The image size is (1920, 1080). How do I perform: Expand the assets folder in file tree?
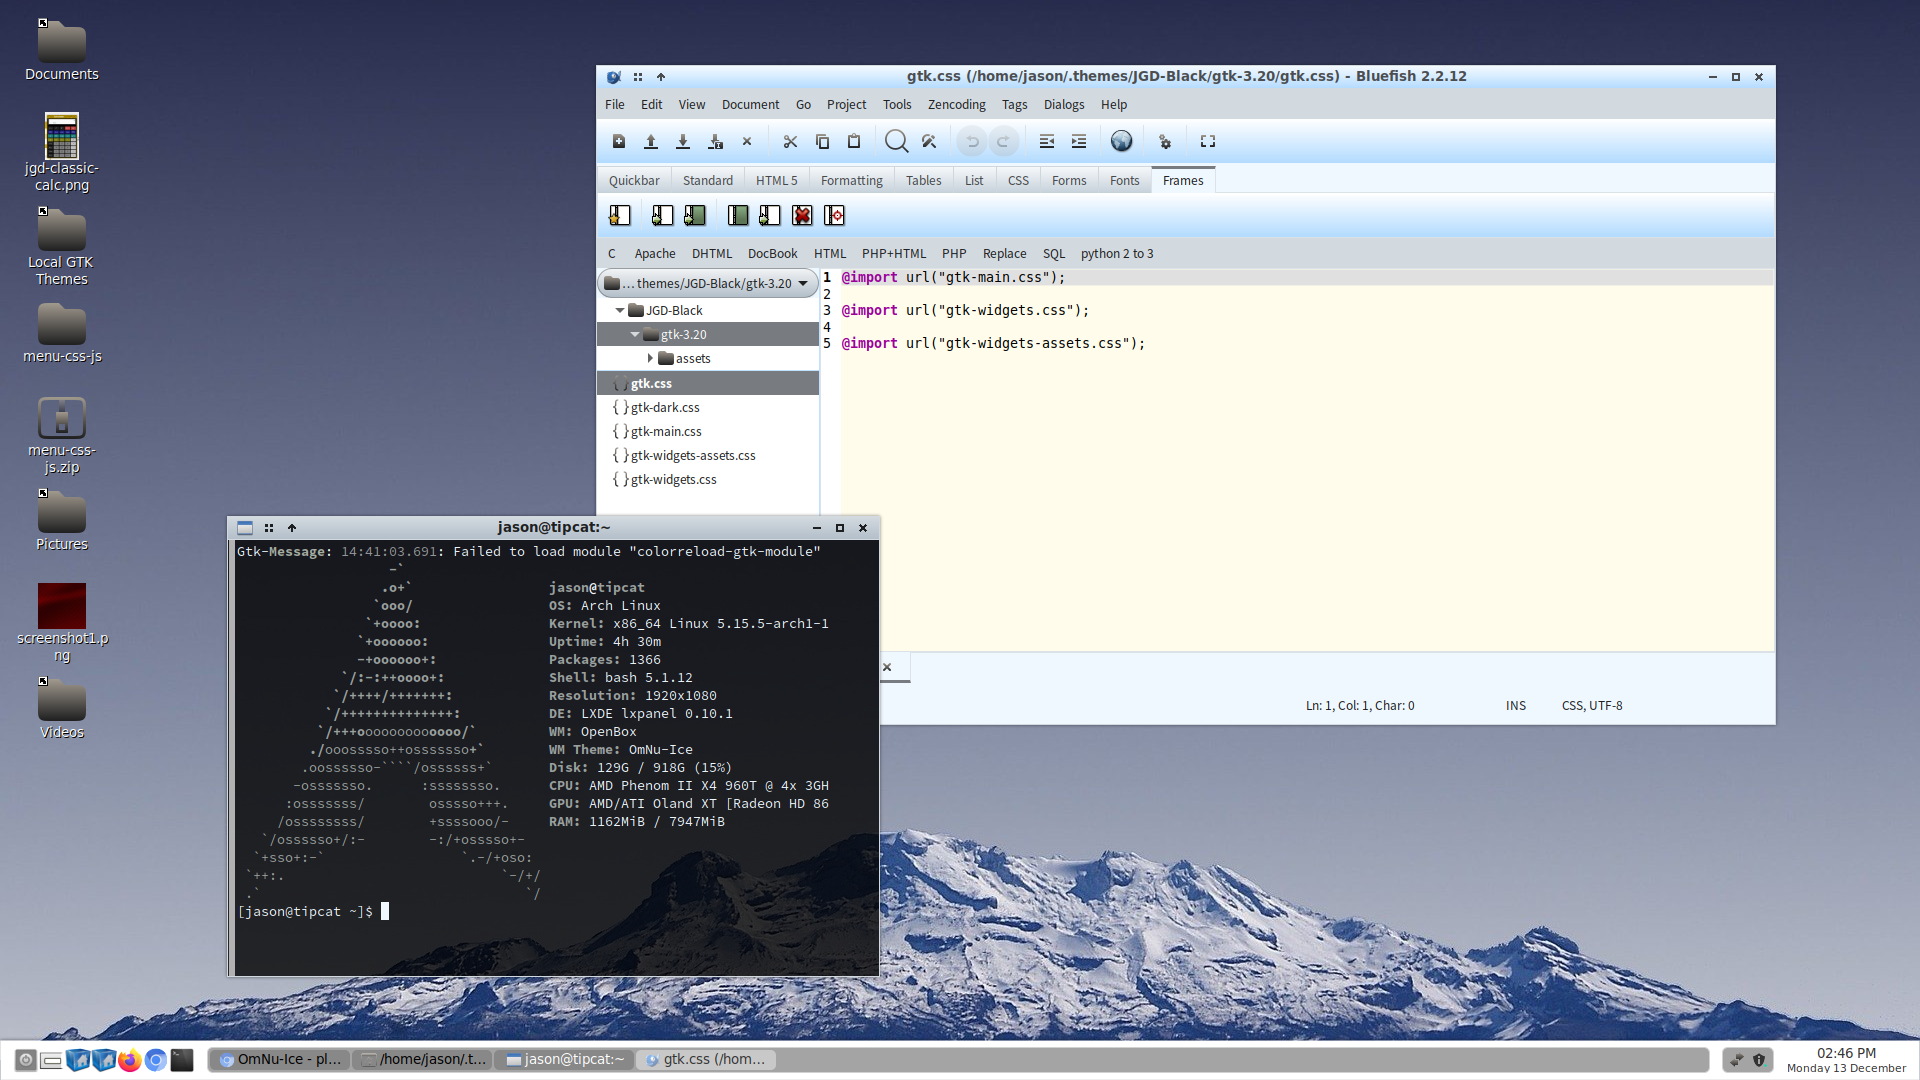tap(650, 359)
